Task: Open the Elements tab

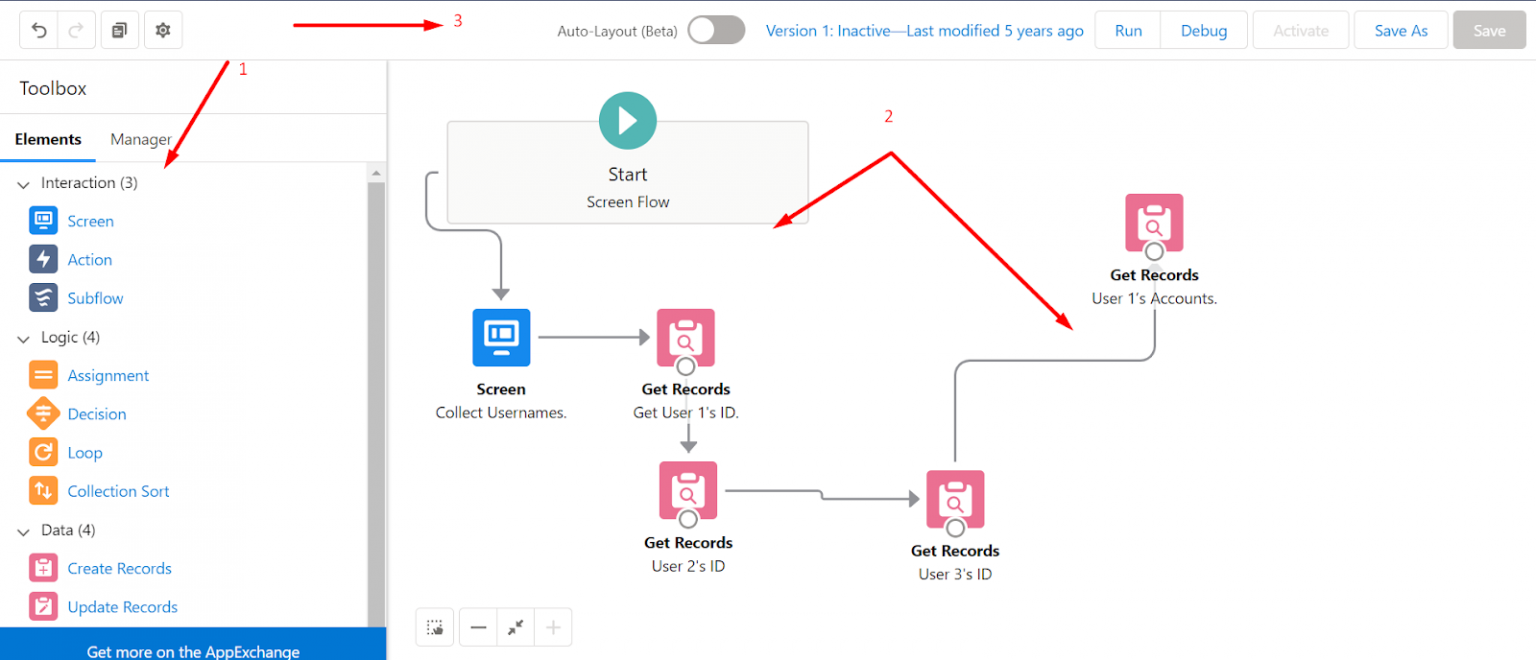Action: click(x=48, y=139)
